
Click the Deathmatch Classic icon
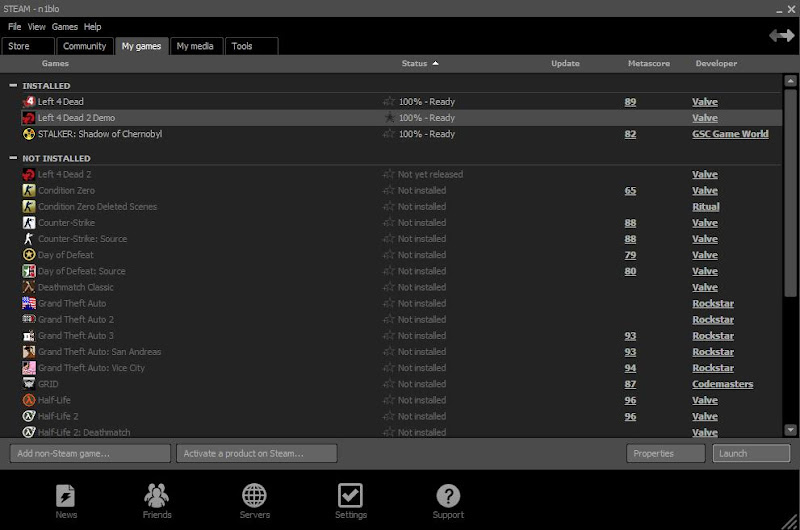[x=29, y=287]
